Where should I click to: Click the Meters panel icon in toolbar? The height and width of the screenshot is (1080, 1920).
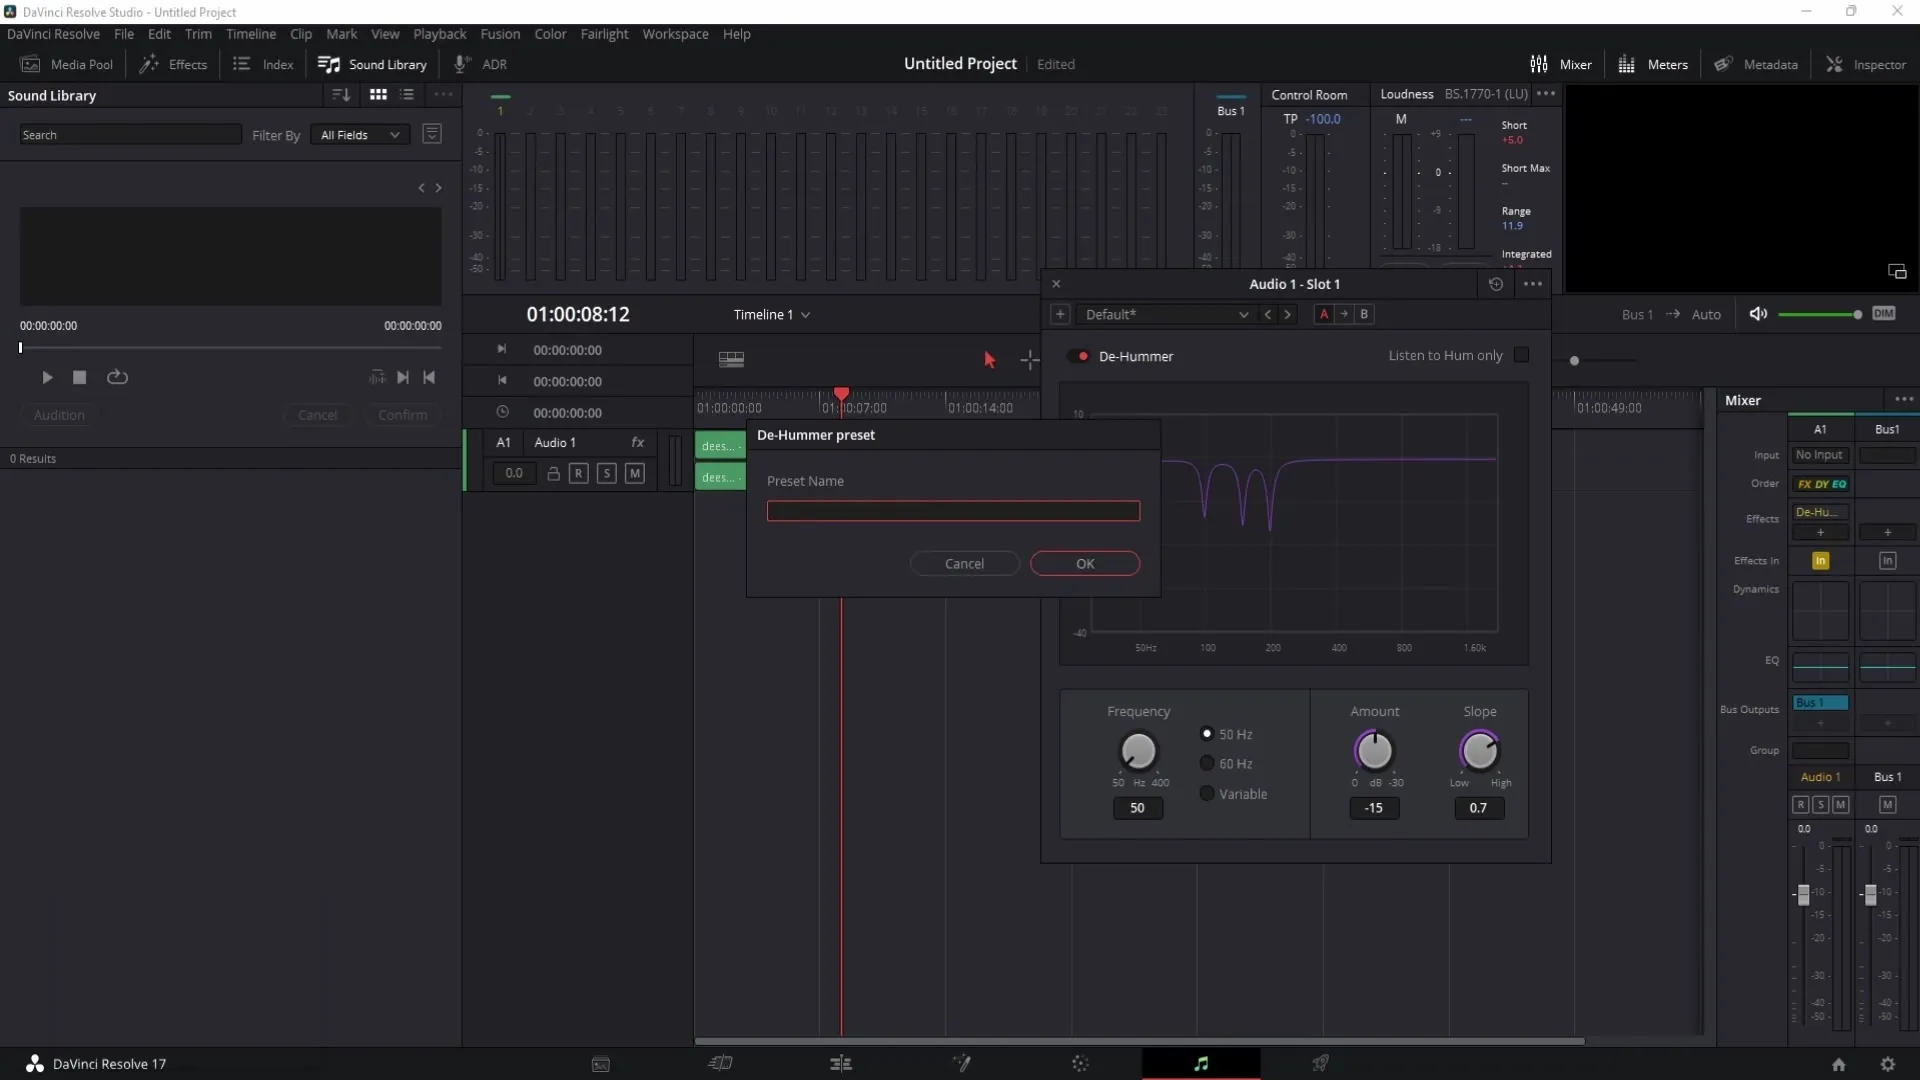click(x=1626, y=63)
